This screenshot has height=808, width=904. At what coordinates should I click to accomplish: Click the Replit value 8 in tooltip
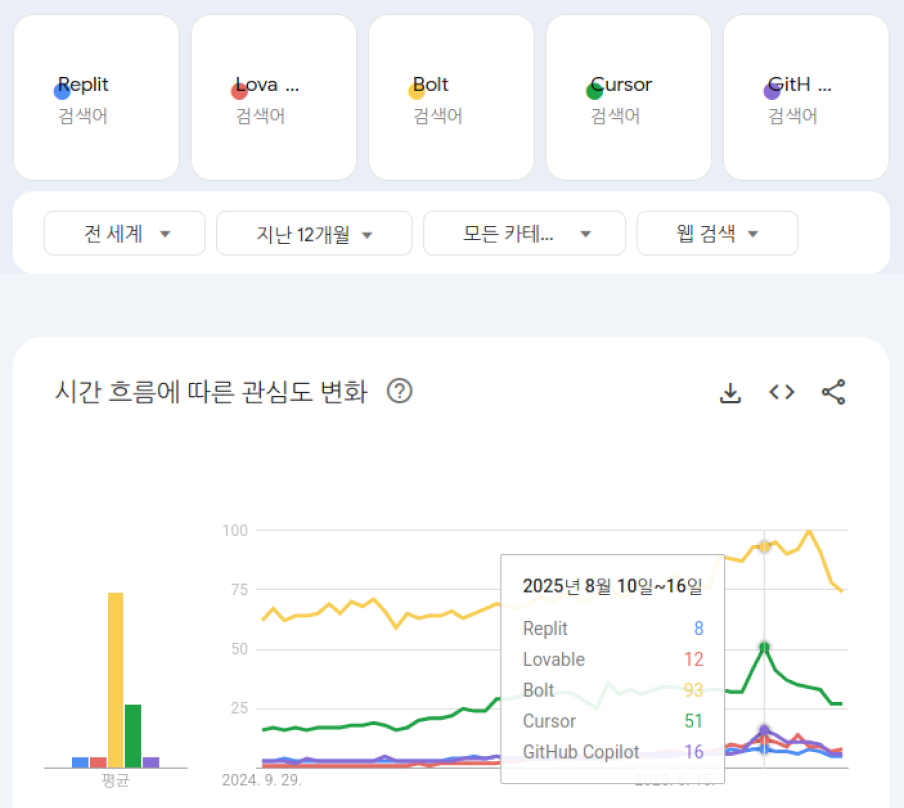click(699, 628)
